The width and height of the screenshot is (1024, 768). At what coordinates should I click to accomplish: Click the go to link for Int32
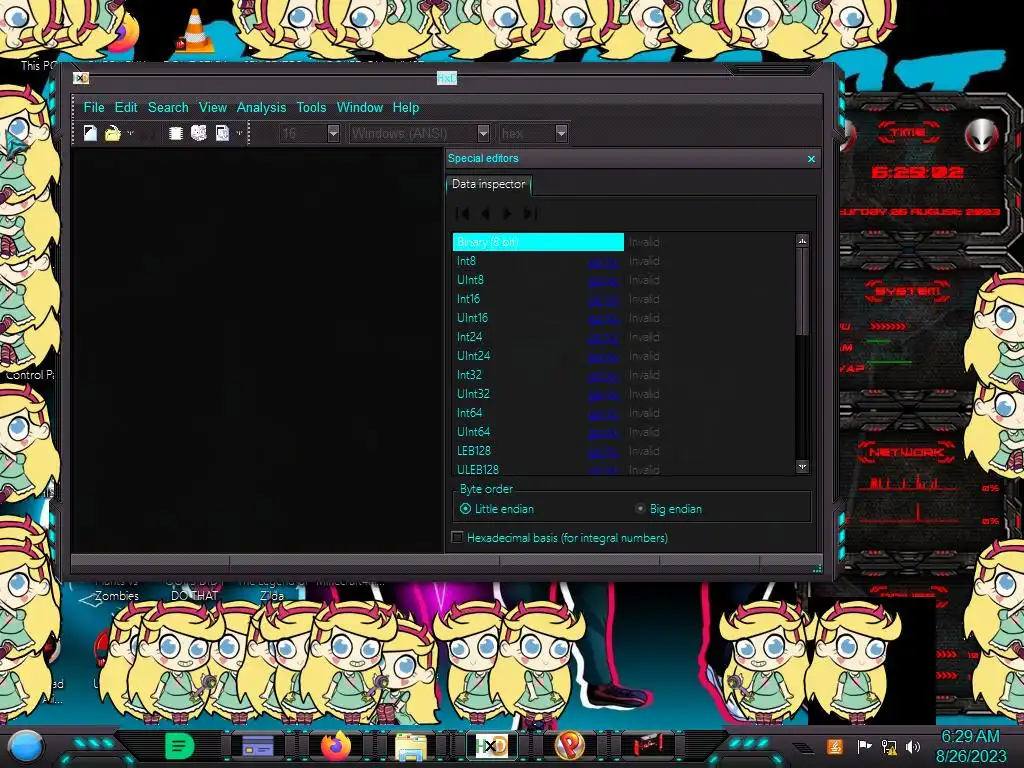pyautogui.click(x=603, y=376)
